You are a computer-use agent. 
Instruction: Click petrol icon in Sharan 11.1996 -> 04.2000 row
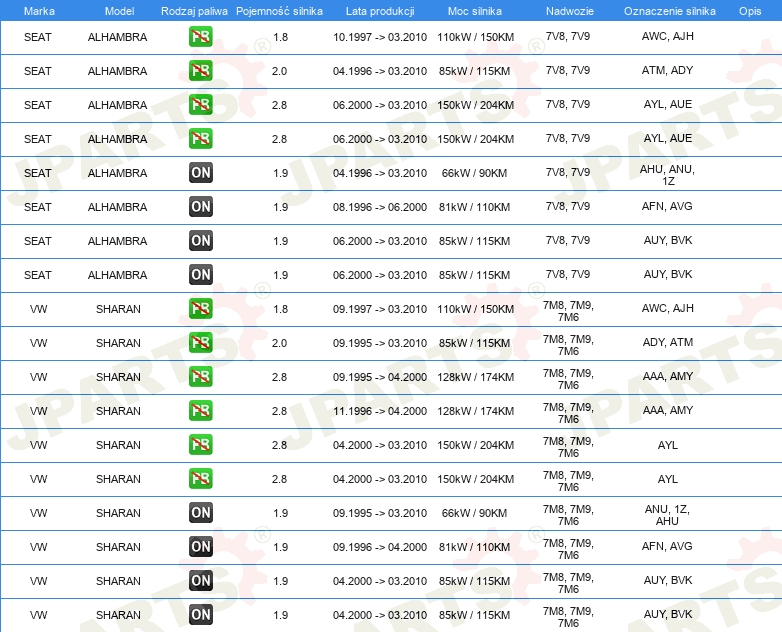(x=200, y=411)
